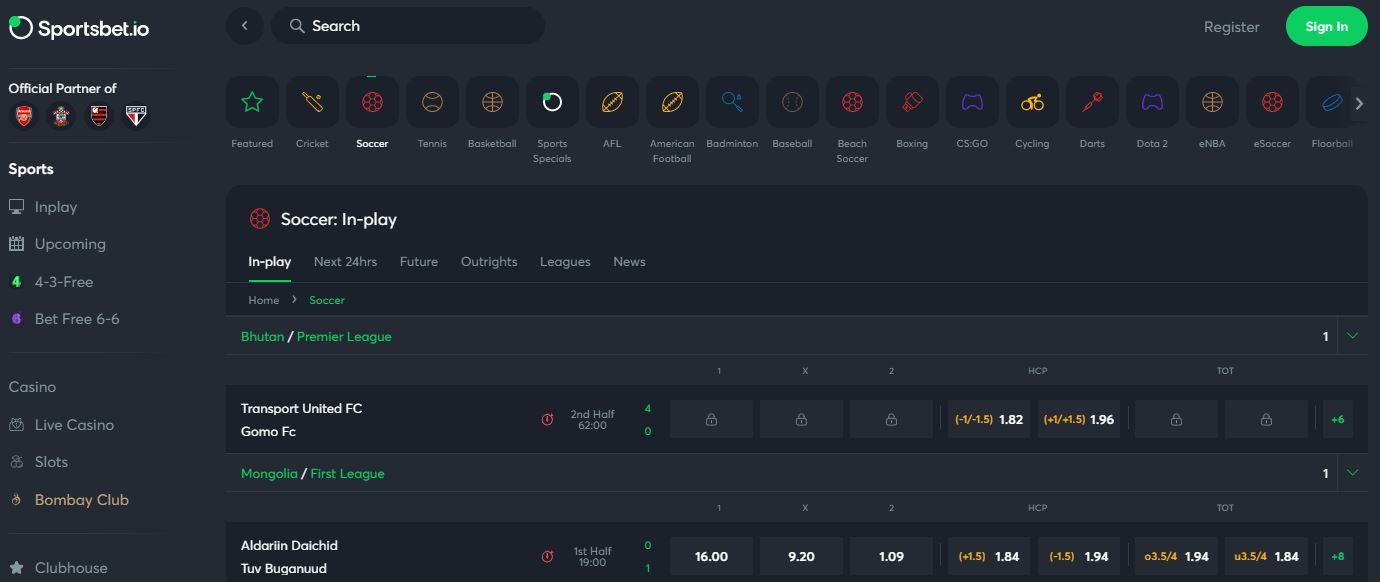
Task: Click the Search input field
Action: coord(408,26)
